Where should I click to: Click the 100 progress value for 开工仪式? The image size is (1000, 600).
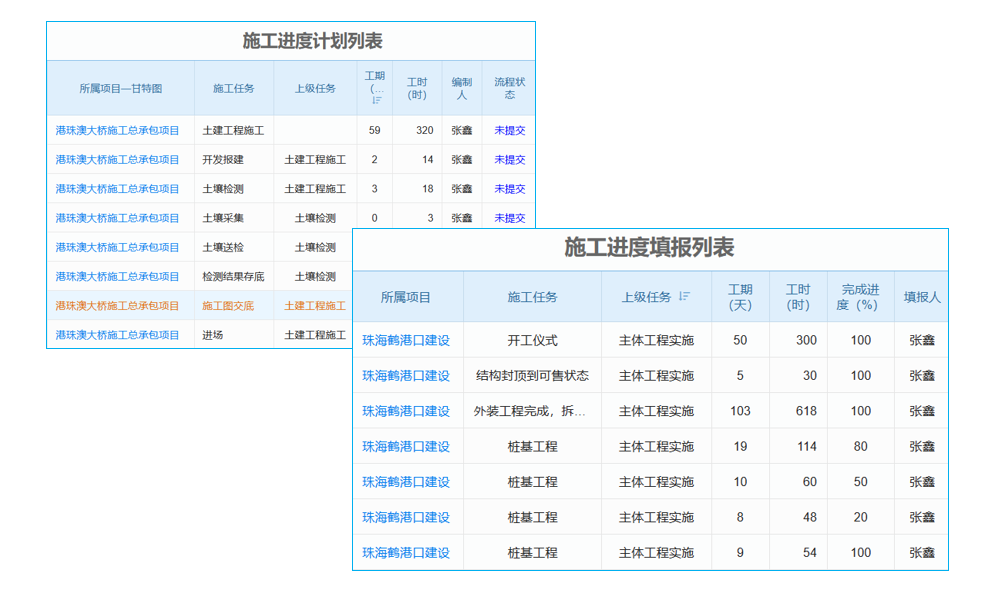(x=860, y=340)
